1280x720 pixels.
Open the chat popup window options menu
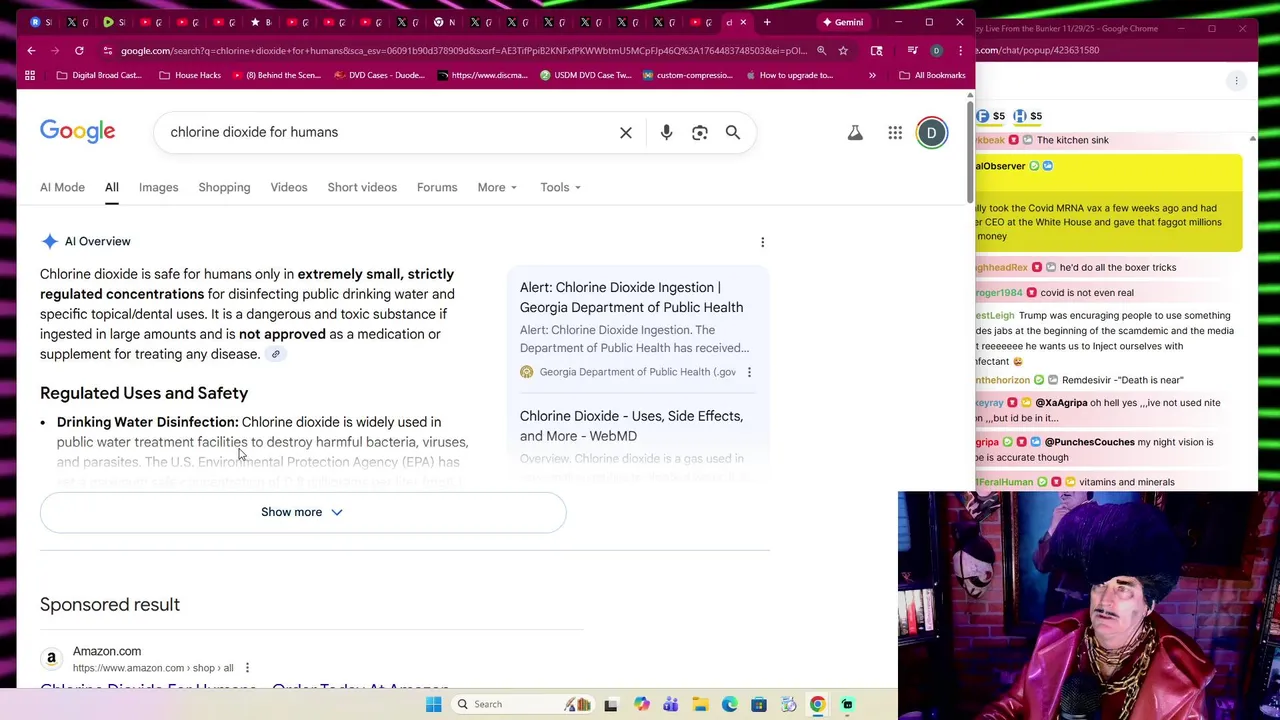[1236, 81]
